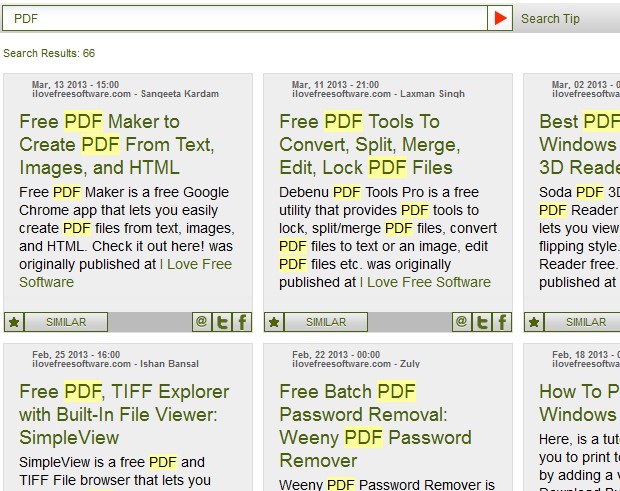Open Free PDF Tools To Convert article
Screen dimensions: 620x491
366,144
